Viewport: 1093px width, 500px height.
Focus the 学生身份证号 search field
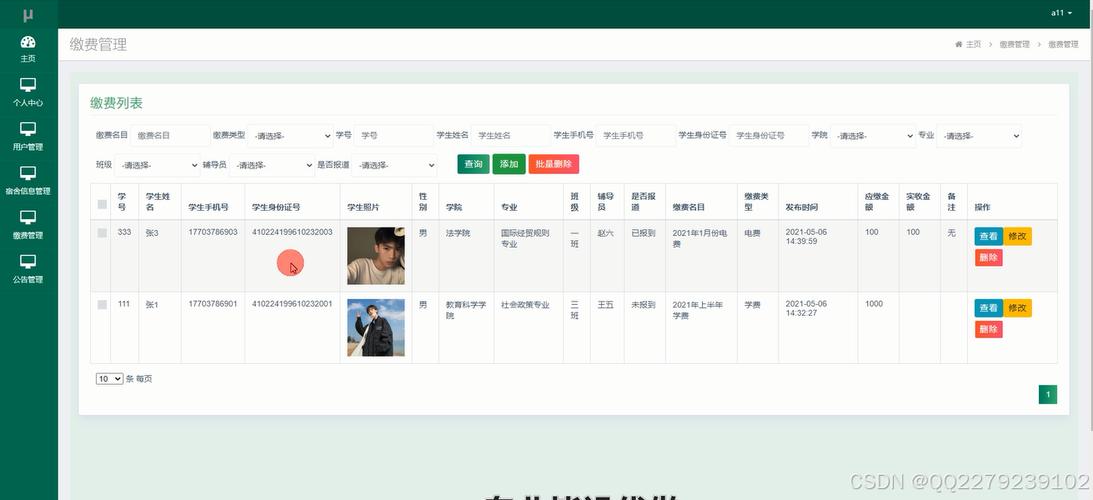(x=770, y=136)
